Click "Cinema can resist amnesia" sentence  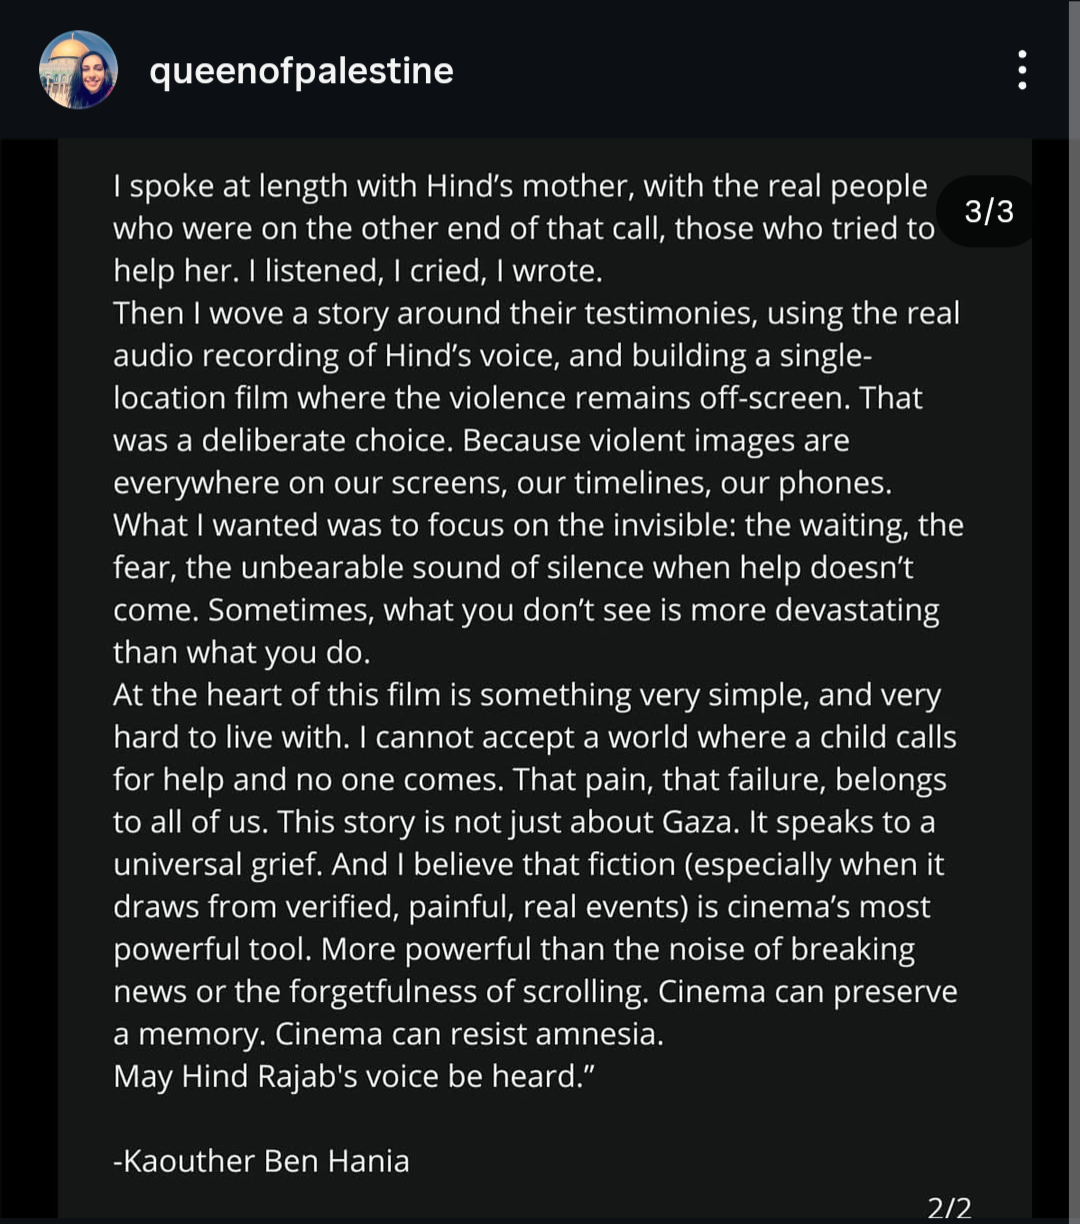click(469, 1035)
